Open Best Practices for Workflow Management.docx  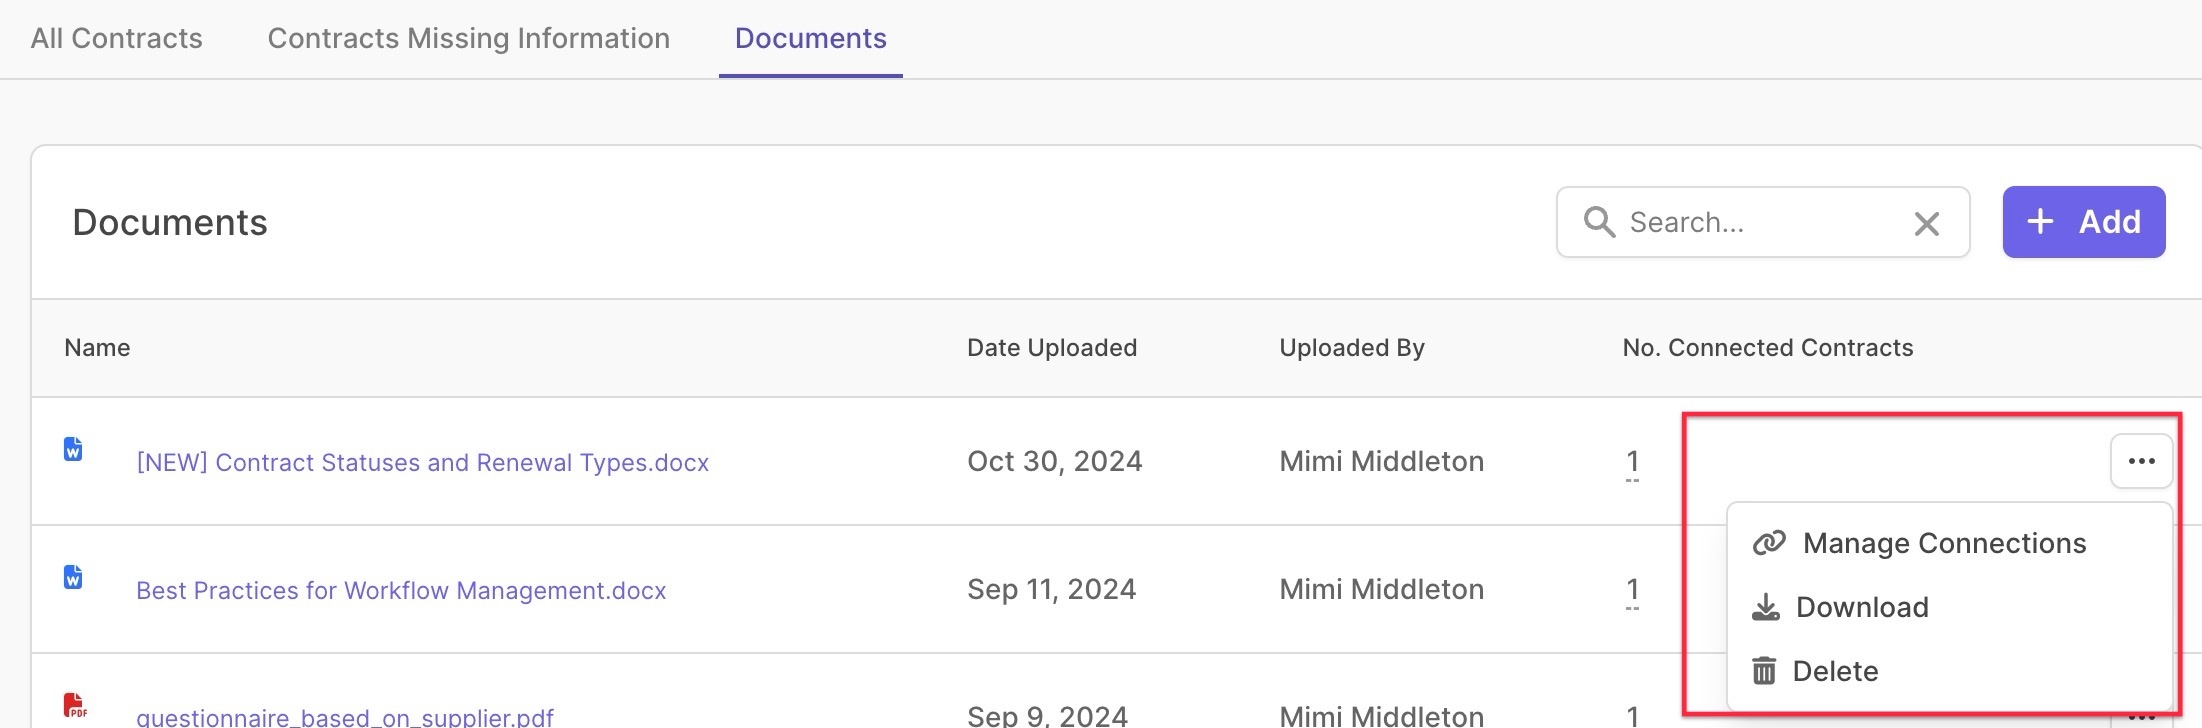[x=401, y=590]
